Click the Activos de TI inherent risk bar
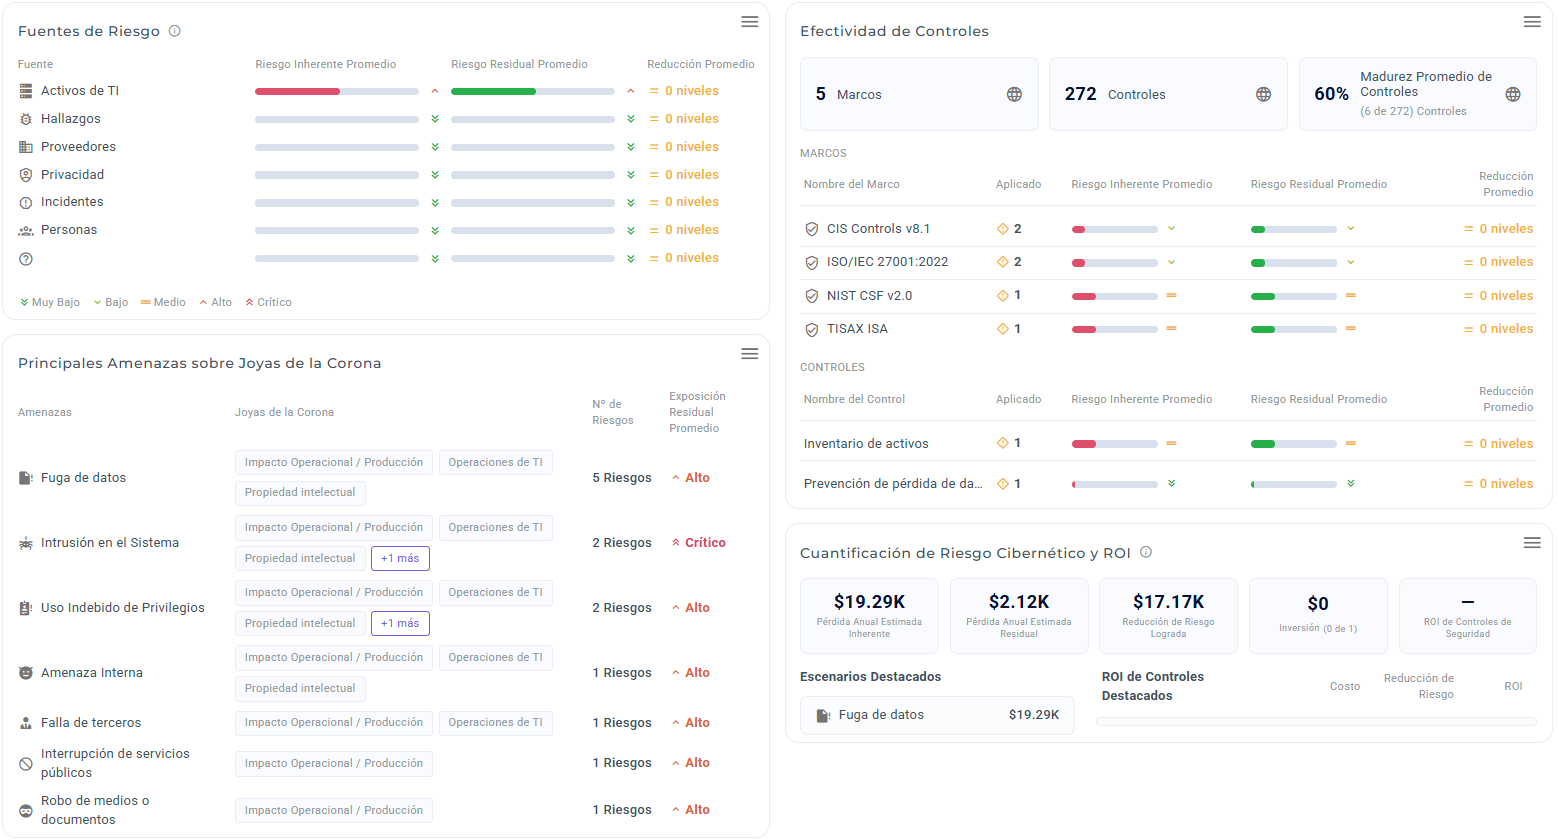Image resolution: width=1557 pixels, height=840 pixels. 337,91
